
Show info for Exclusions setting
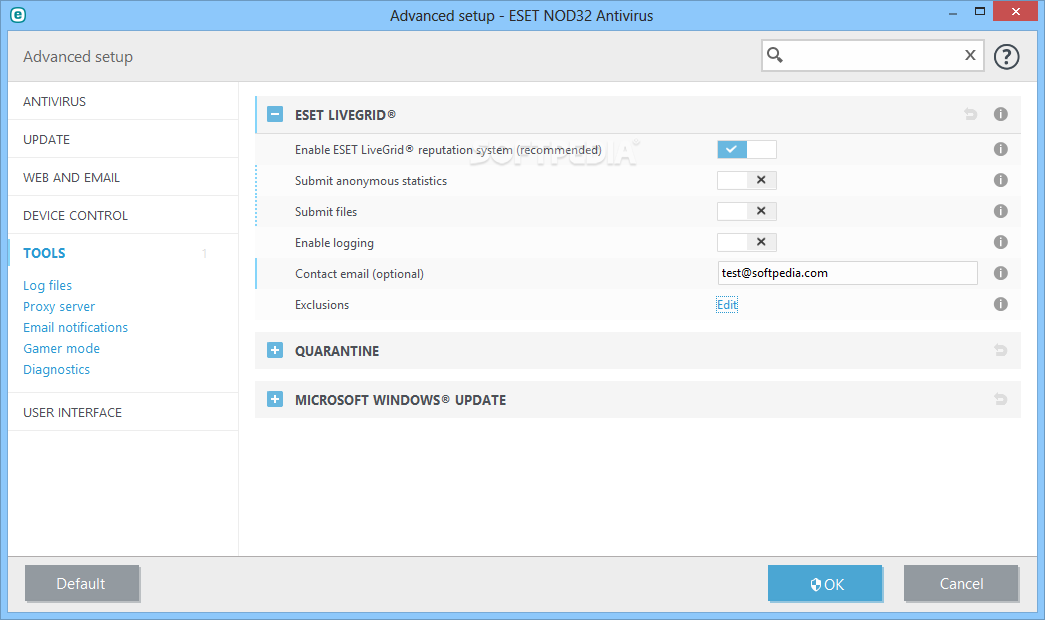[1000, 304]
